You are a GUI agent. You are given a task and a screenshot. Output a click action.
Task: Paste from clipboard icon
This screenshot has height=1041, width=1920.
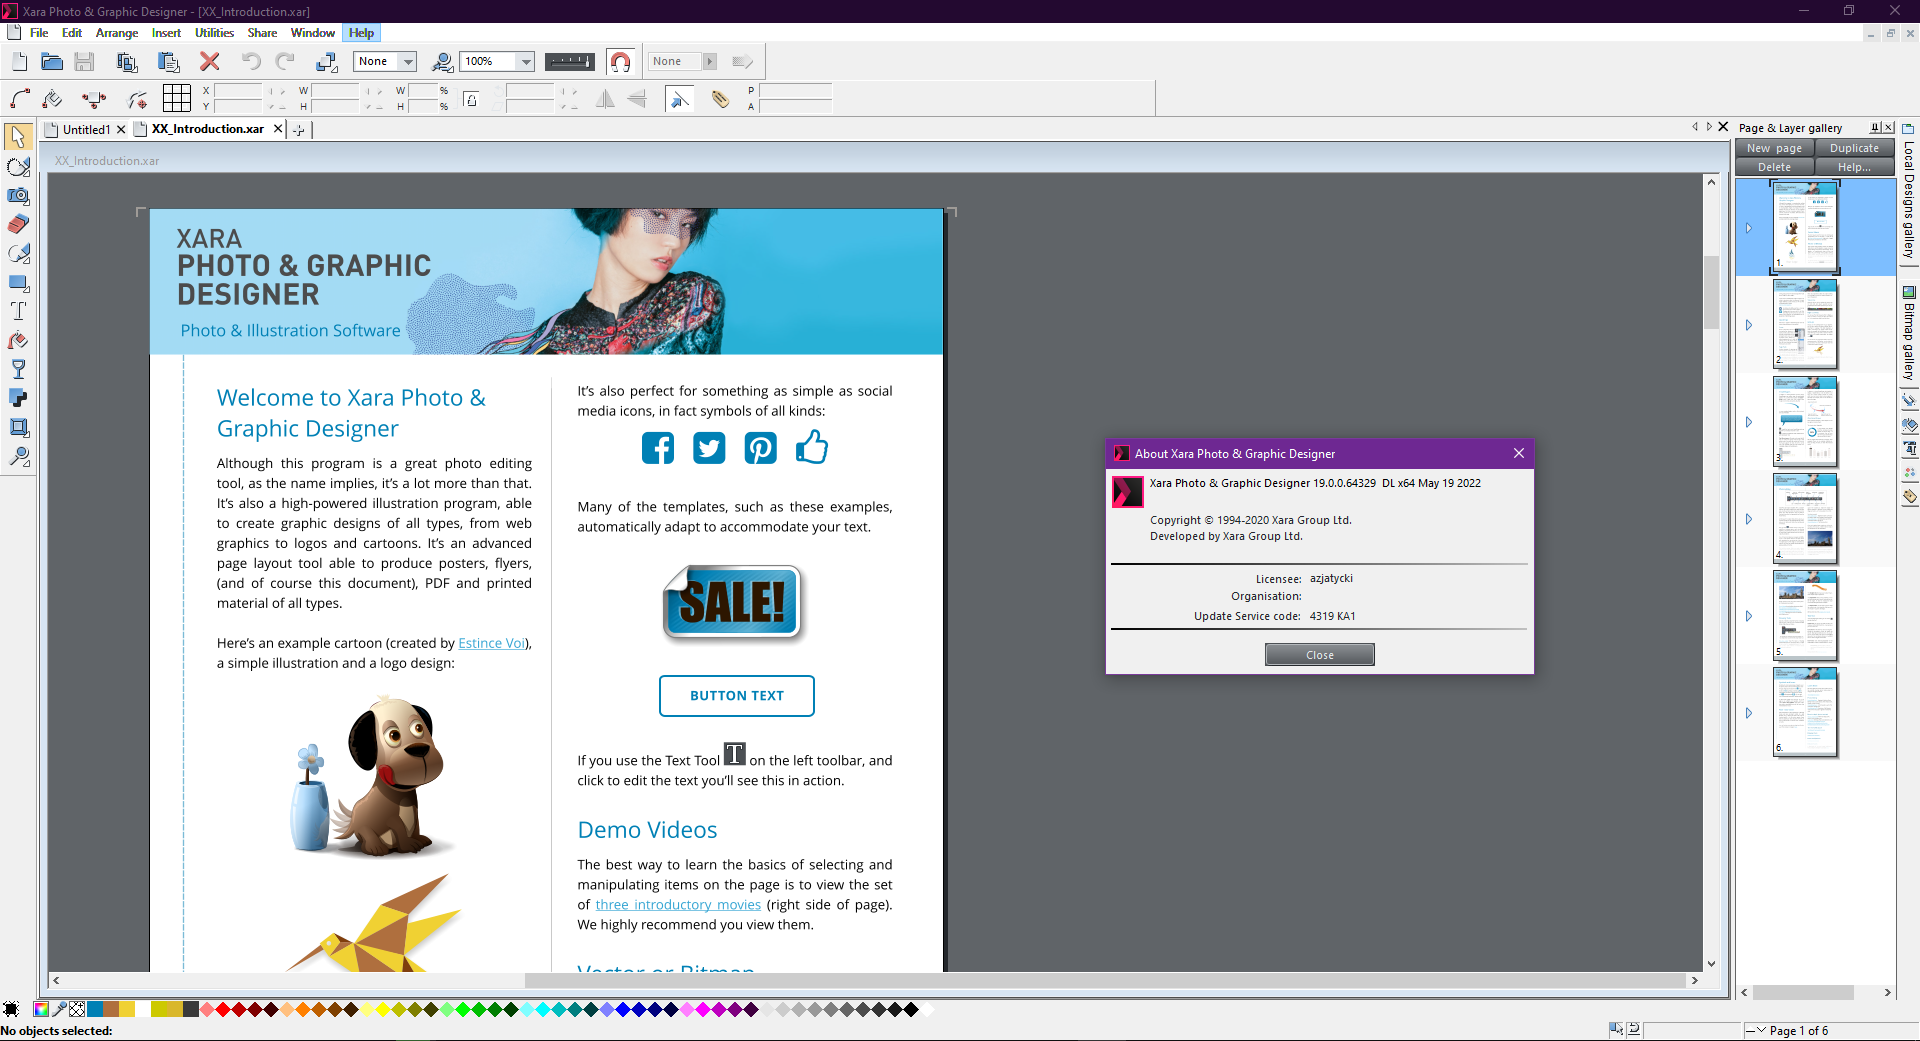point(169,62)
